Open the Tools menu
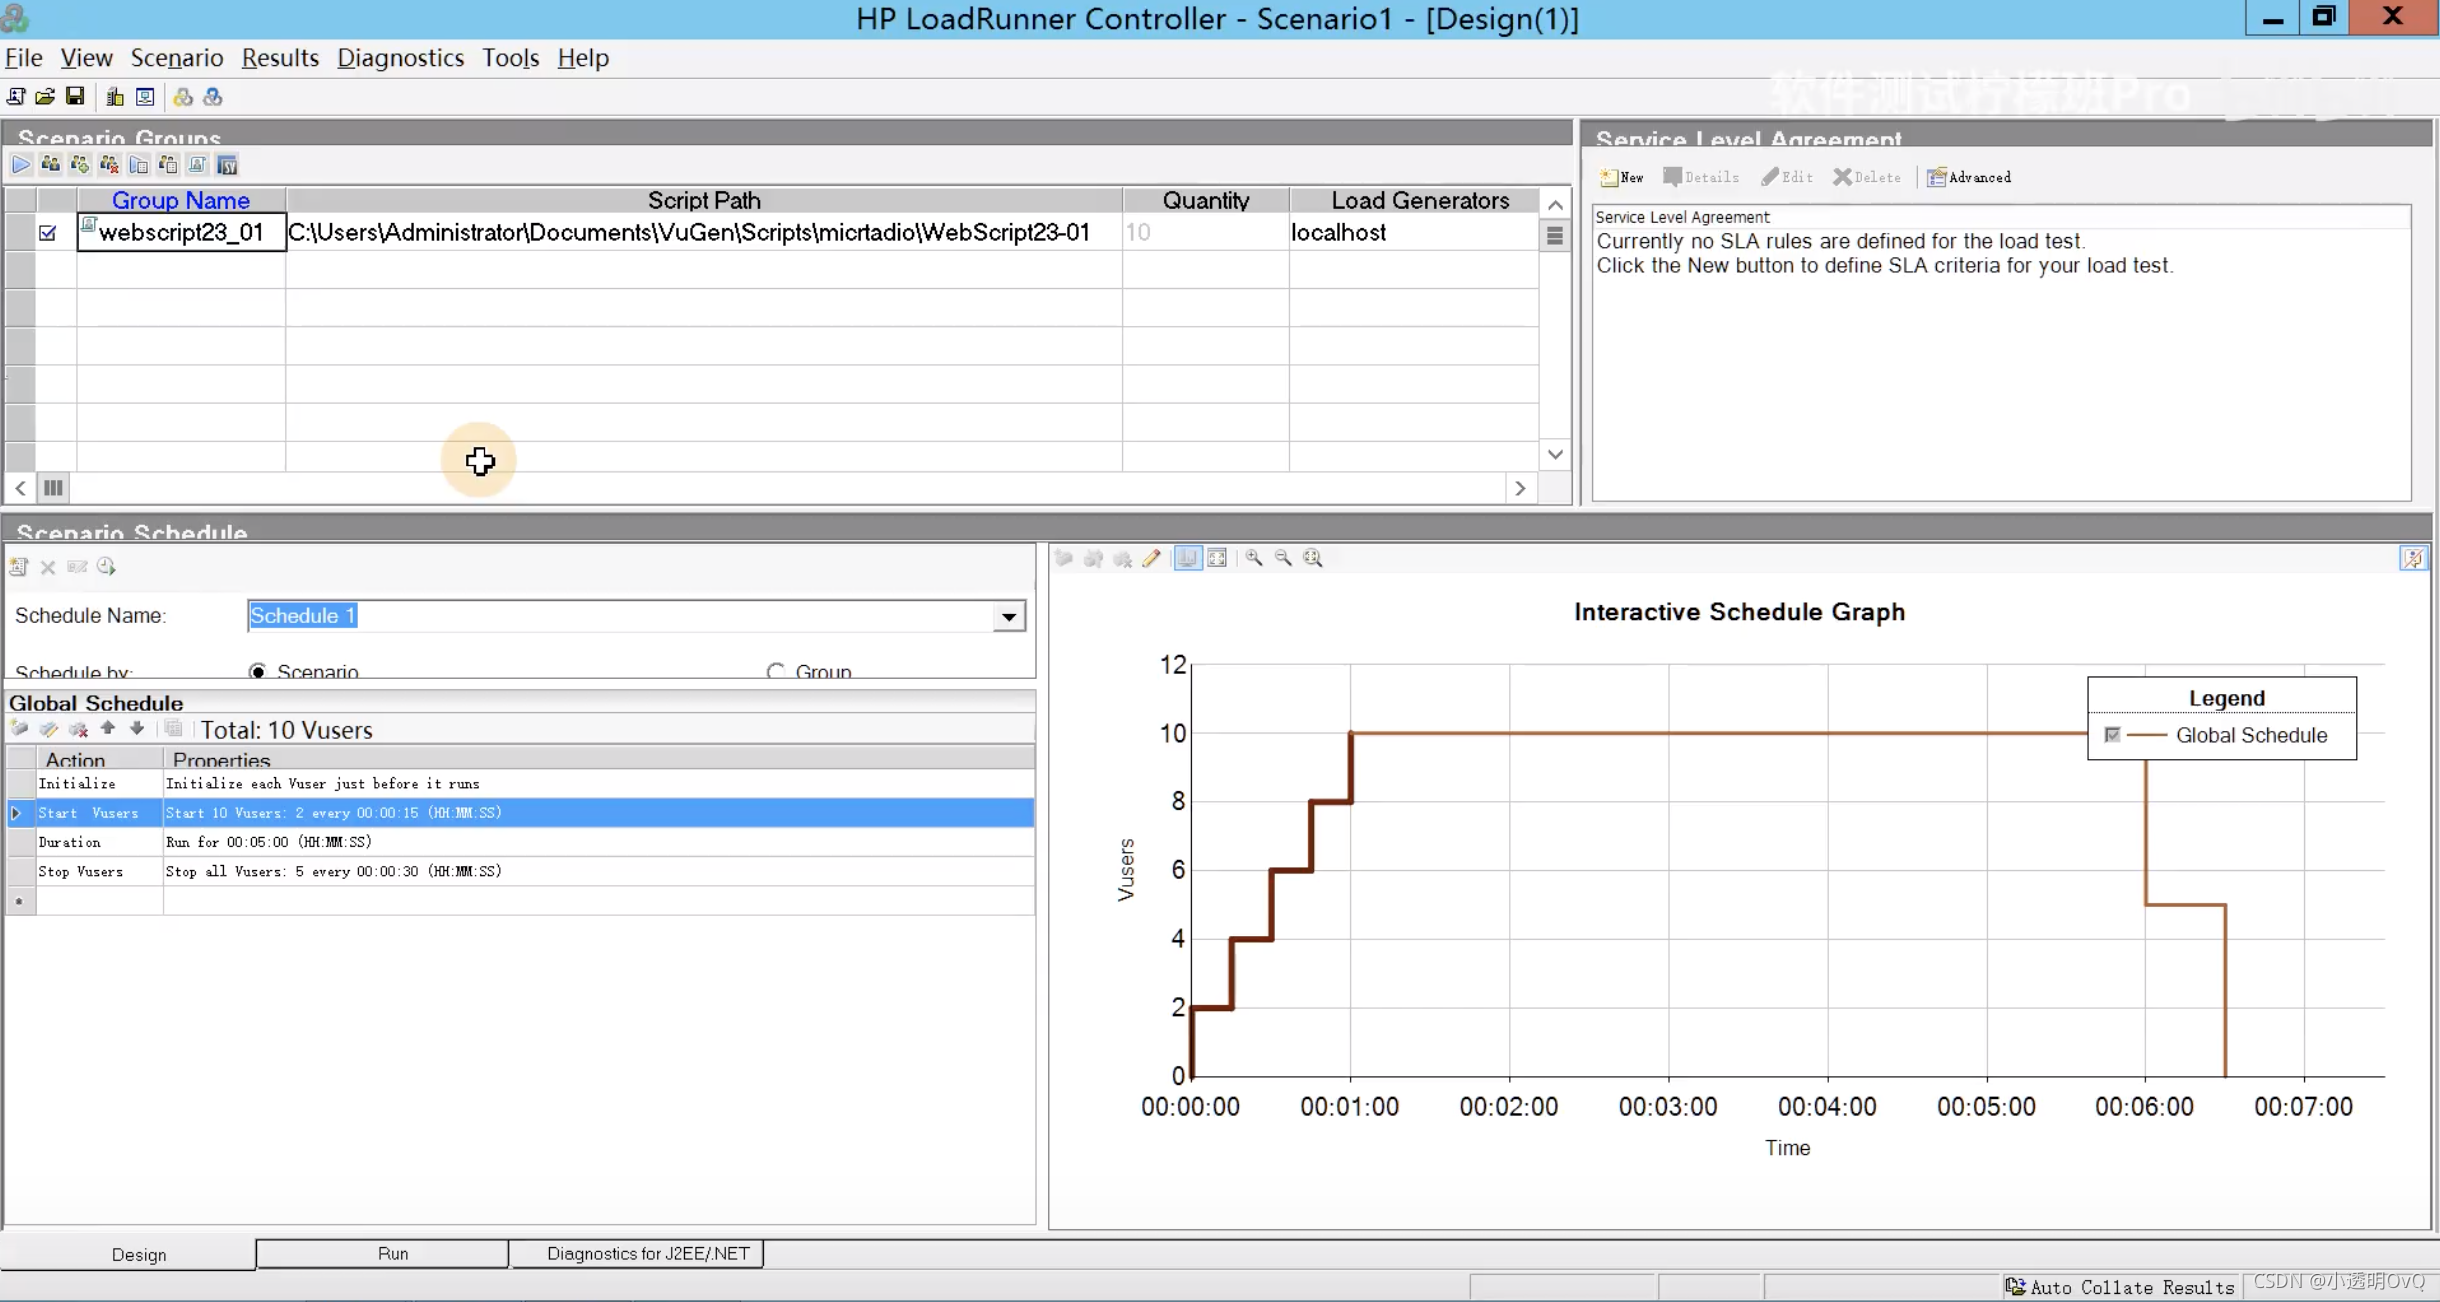Screen dimensions: 2440x1302 point(510,58)
